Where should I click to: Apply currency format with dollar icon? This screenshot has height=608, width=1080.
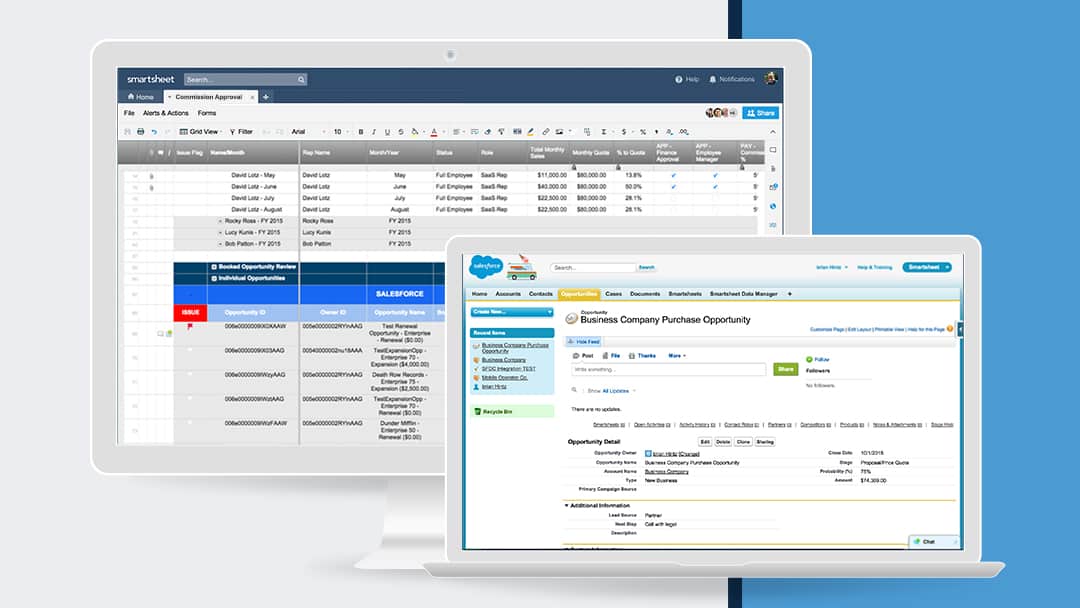pos(624,132)
